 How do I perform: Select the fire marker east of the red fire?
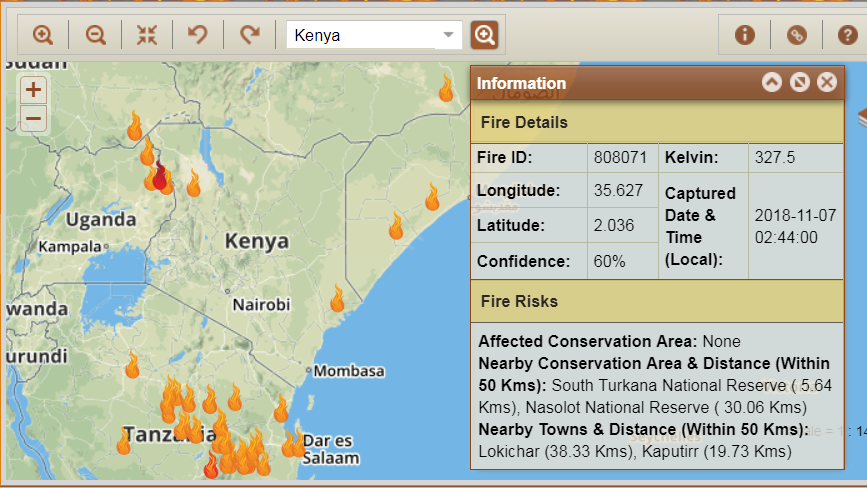point(193,183)
